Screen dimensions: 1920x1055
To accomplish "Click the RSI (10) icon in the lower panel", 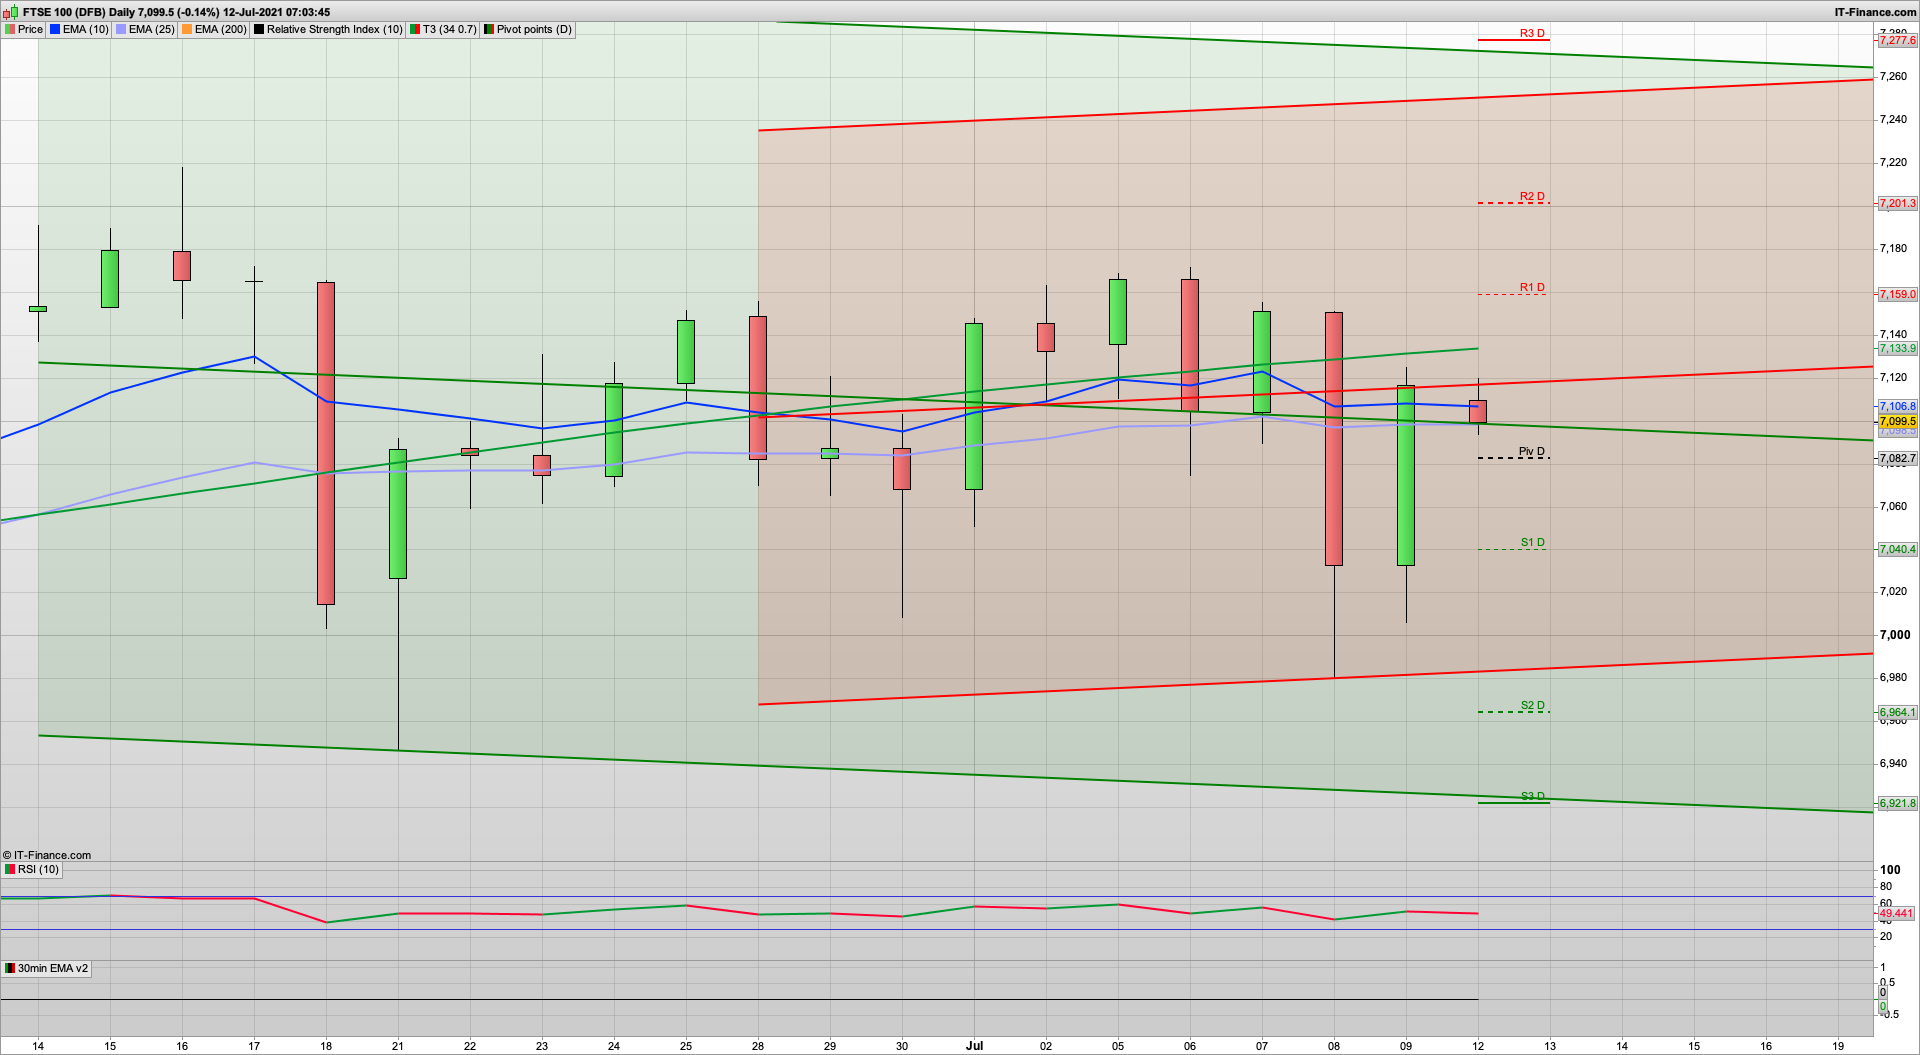I will [x=10, y=869].
